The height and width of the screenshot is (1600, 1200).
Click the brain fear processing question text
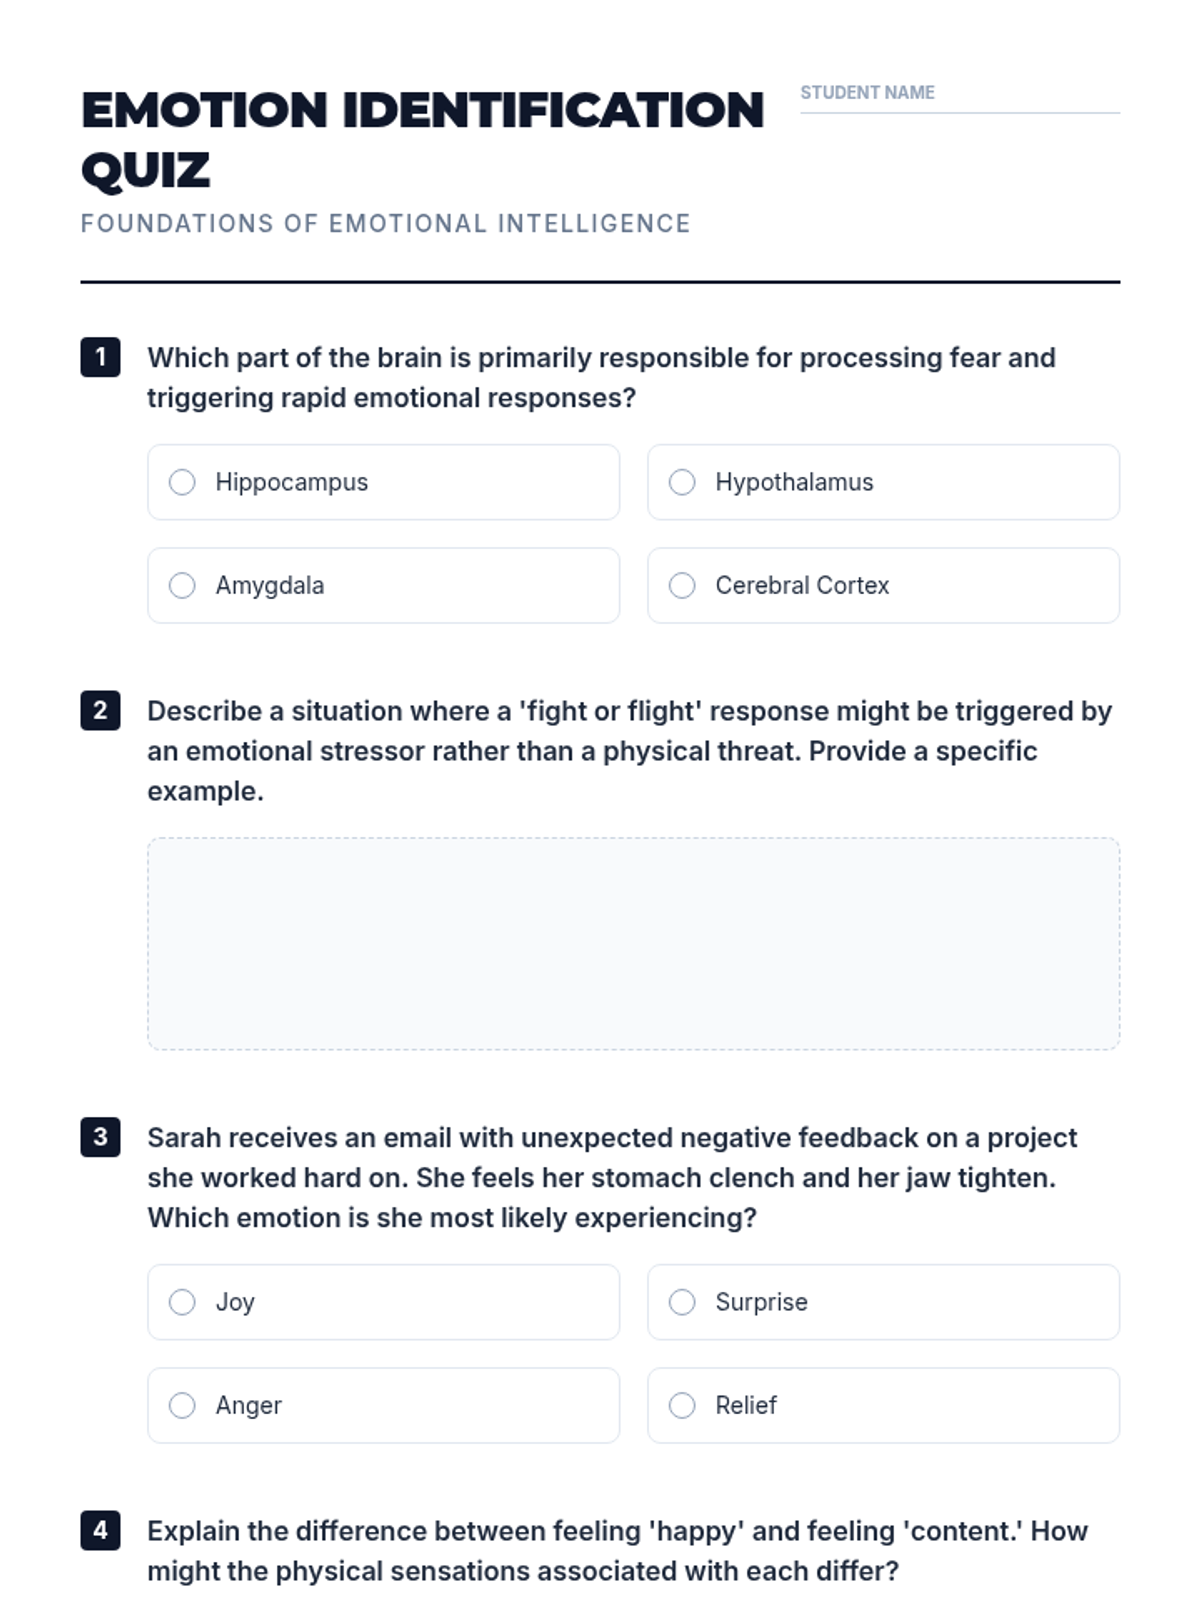pyautogui.click(x=600, y=377)
